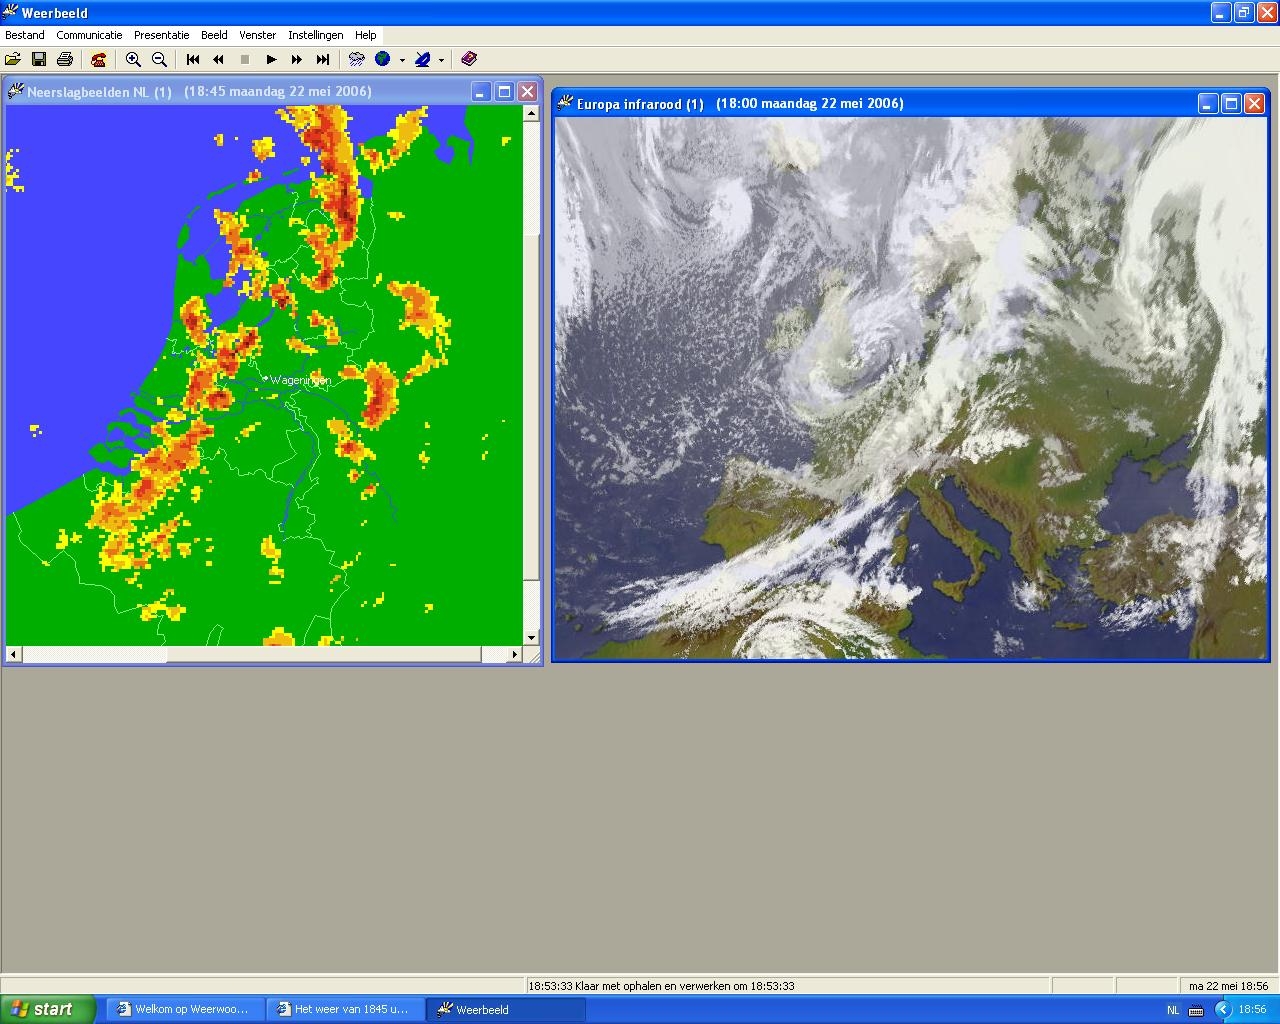Expand the satellite dish dropdown arrow
This screenshot has width=1280, height=1024.
pyautogui.click(x=441, y=60)
